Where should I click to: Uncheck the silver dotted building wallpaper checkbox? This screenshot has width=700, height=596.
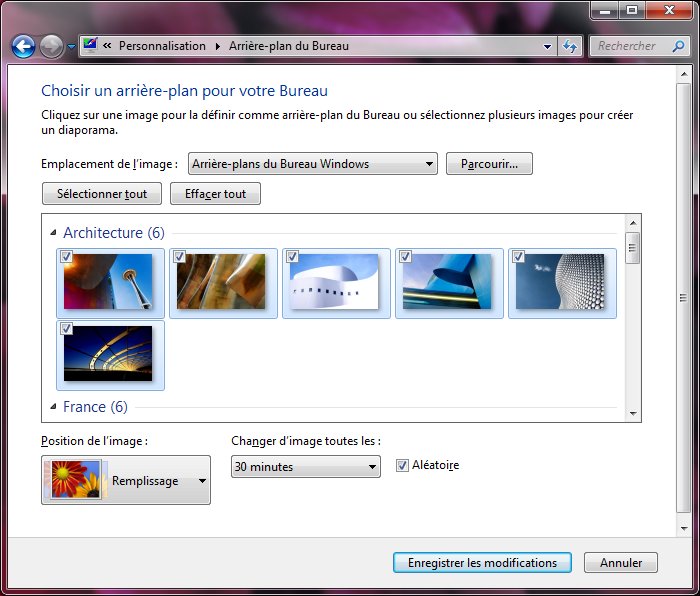pos(518,256)
